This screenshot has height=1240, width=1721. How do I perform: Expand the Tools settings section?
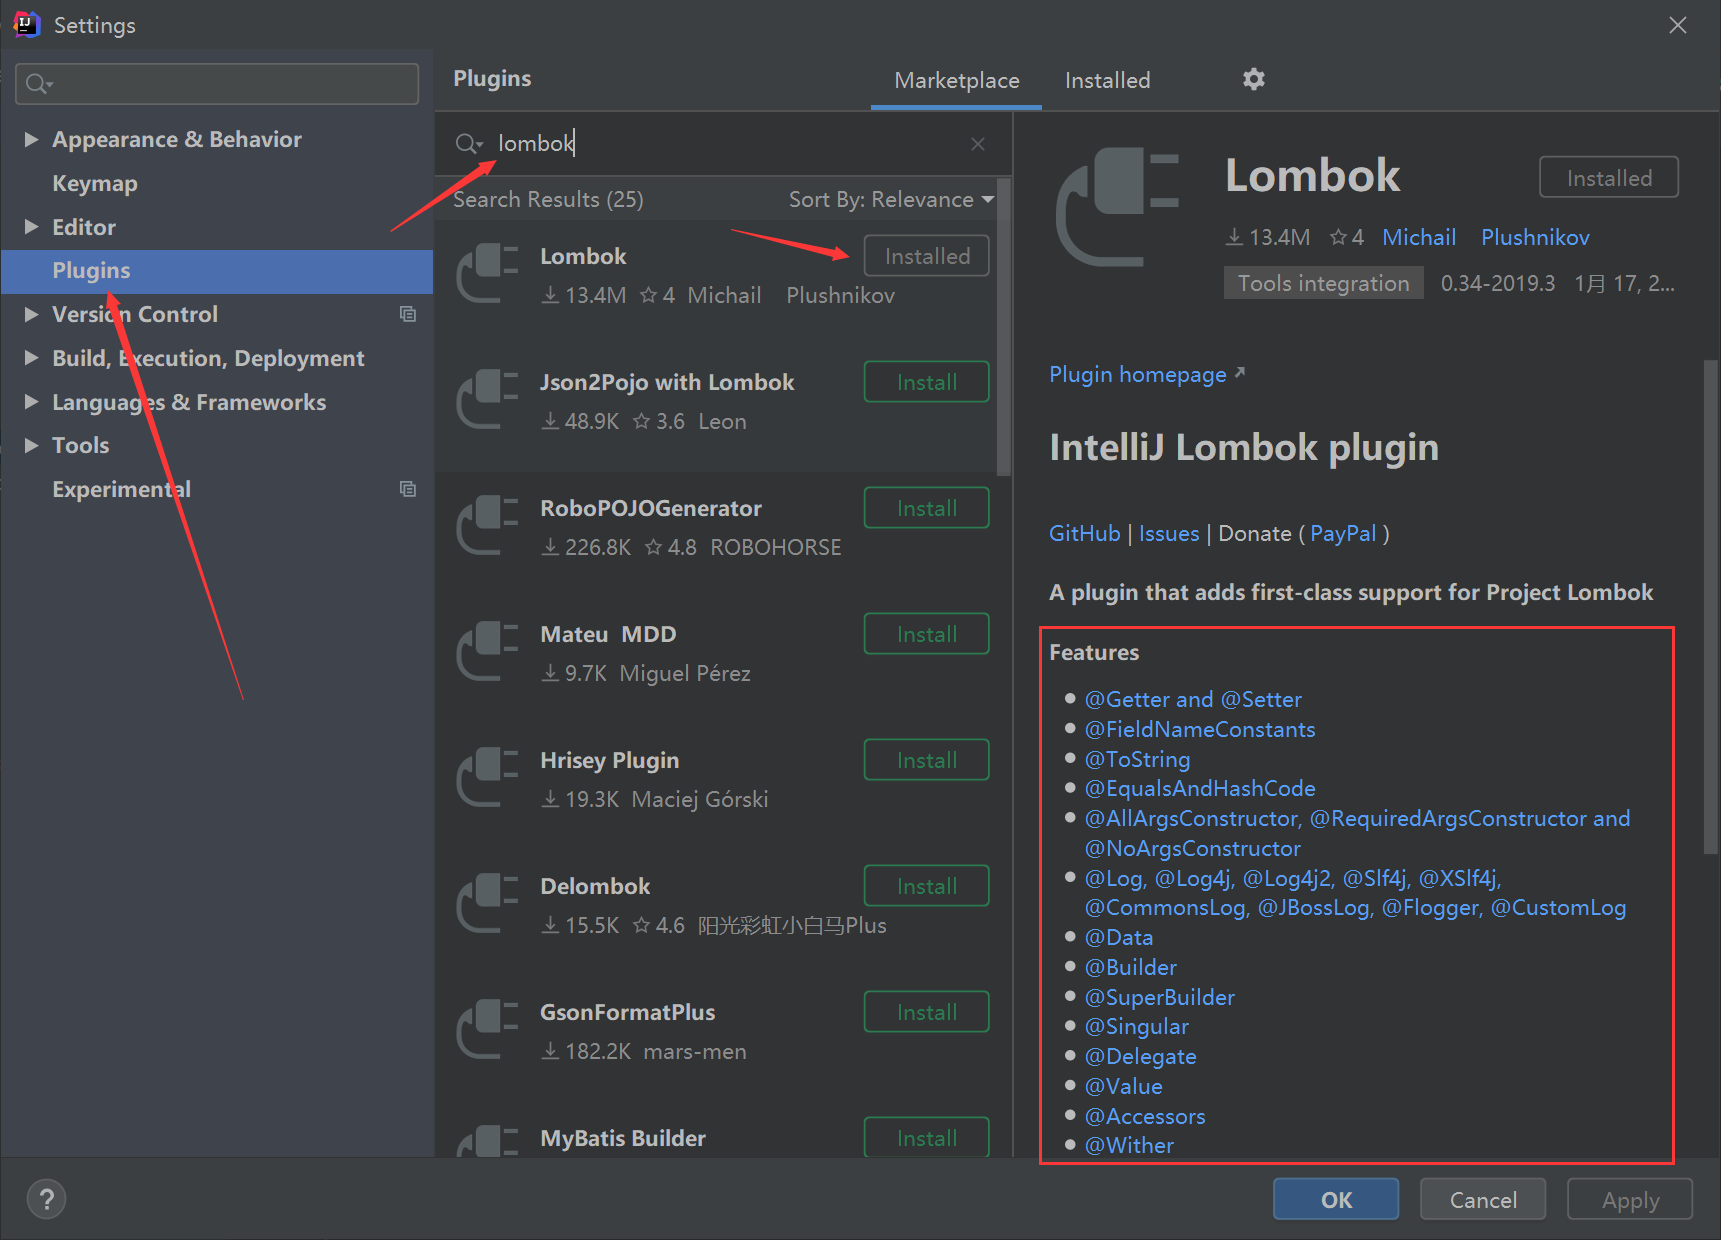tap(31, 445)
